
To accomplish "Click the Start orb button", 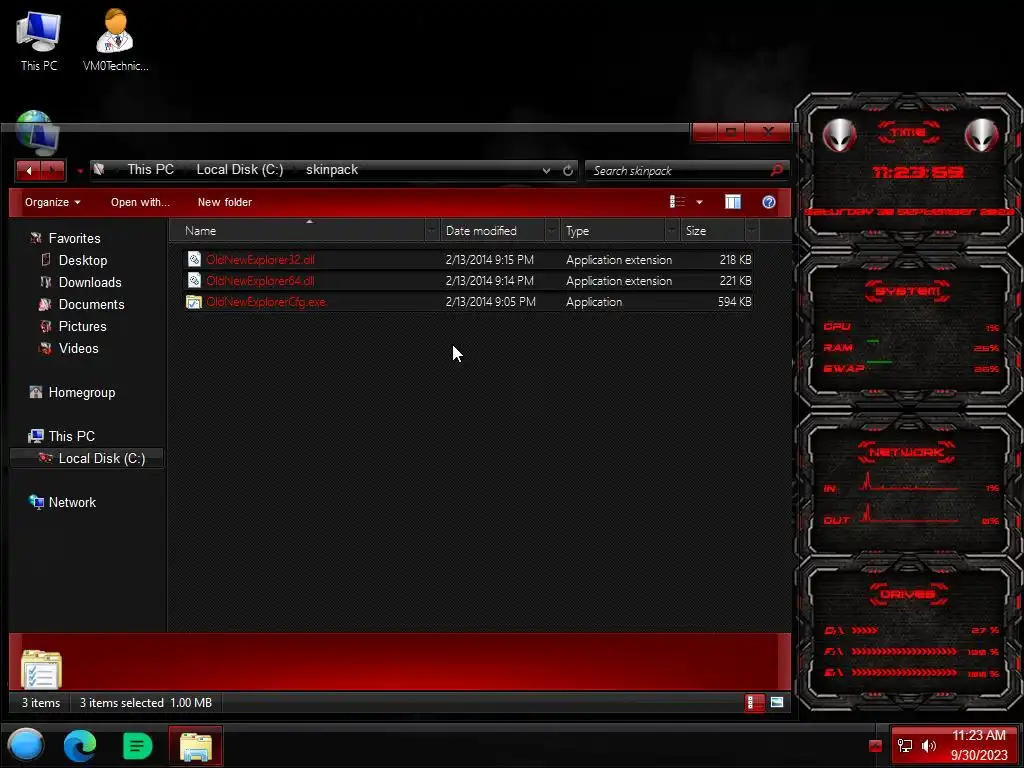I will pos(26,745).
